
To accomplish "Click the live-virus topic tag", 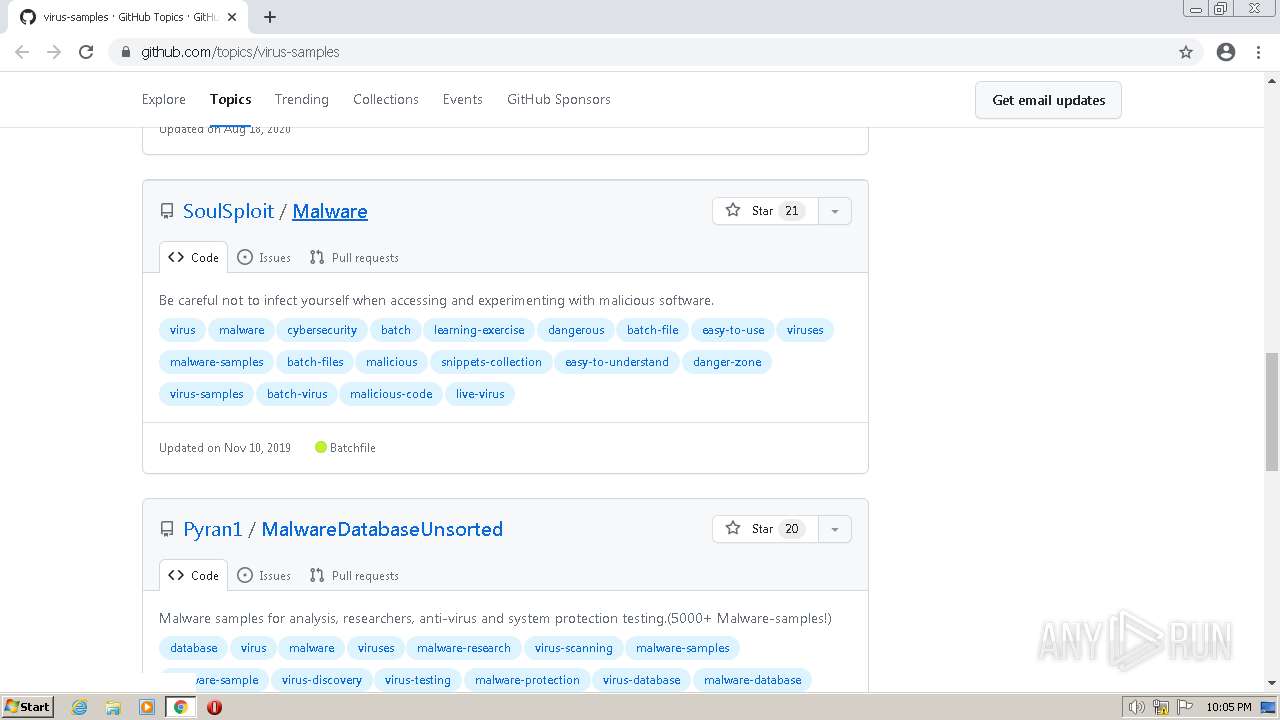I will [x=480, y=394].
